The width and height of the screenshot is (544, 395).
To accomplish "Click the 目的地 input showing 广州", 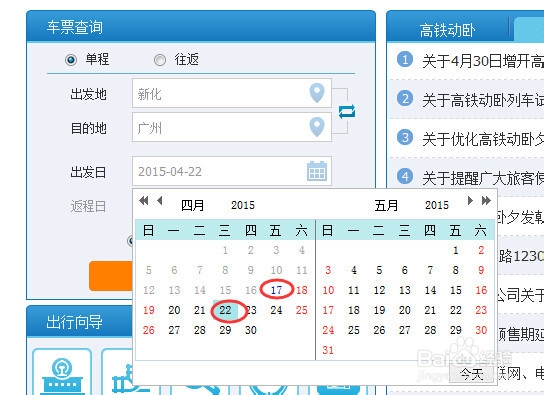I will pyautogui.click(x=232, y=127).
